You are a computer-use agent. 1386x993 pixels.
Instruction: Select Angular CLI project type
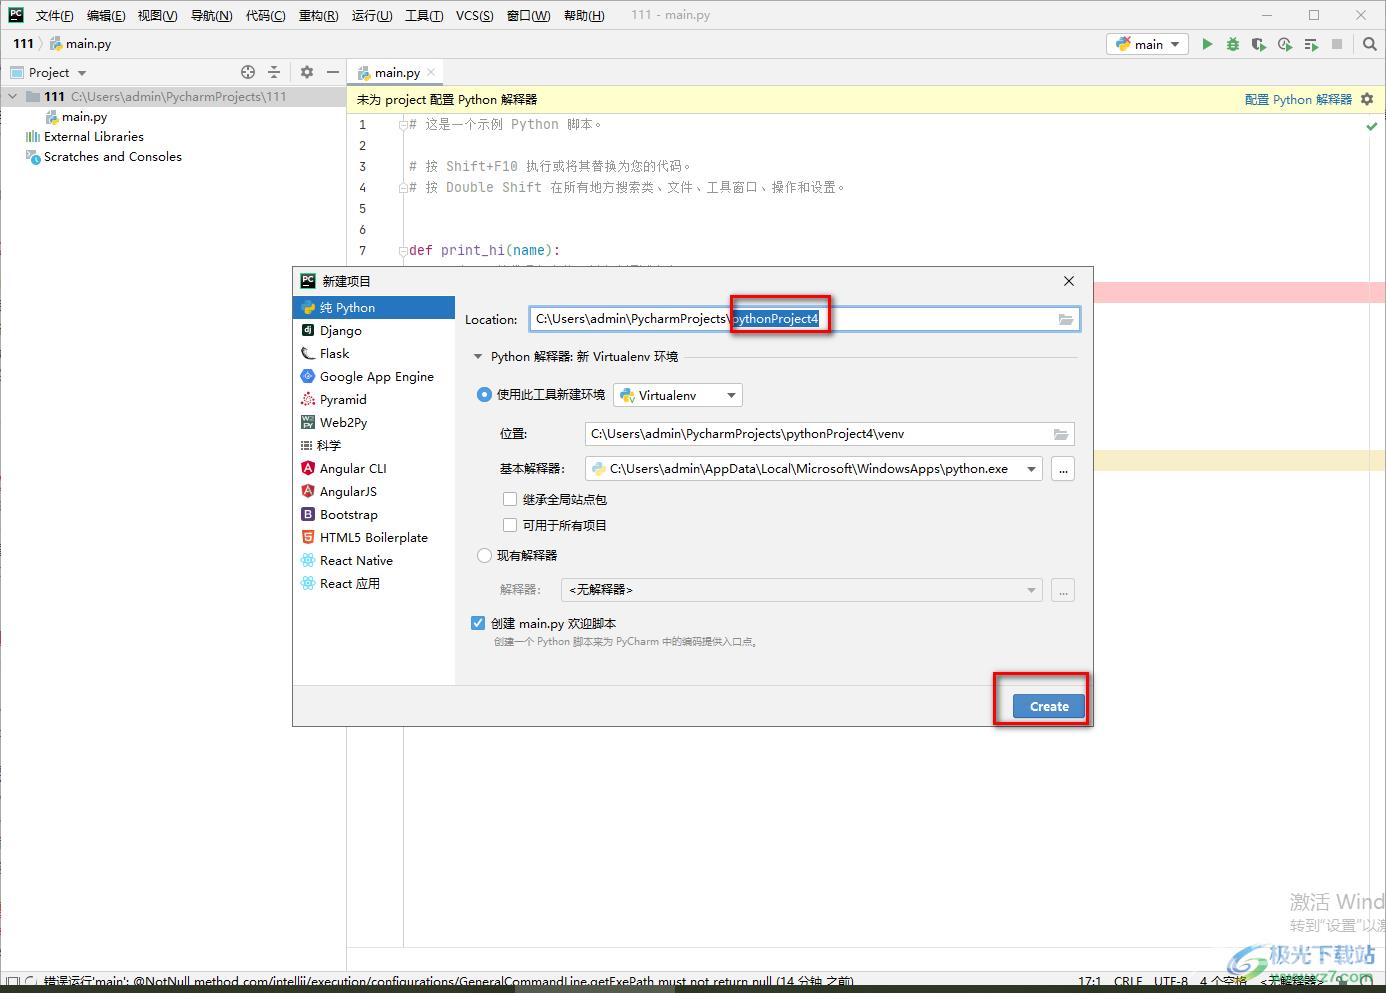pos(374,469)
